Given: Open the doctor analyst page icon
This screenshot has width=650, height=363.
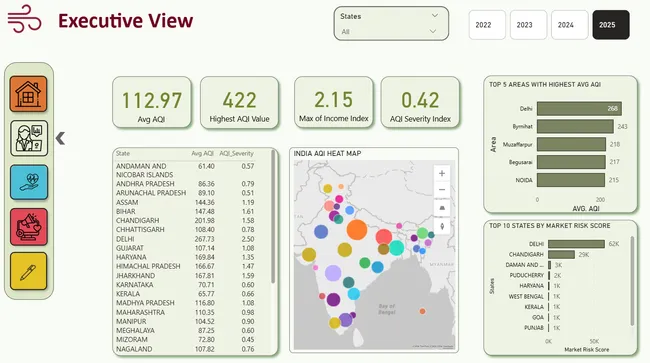Looking at the screenshot, I should pos(29,138).
